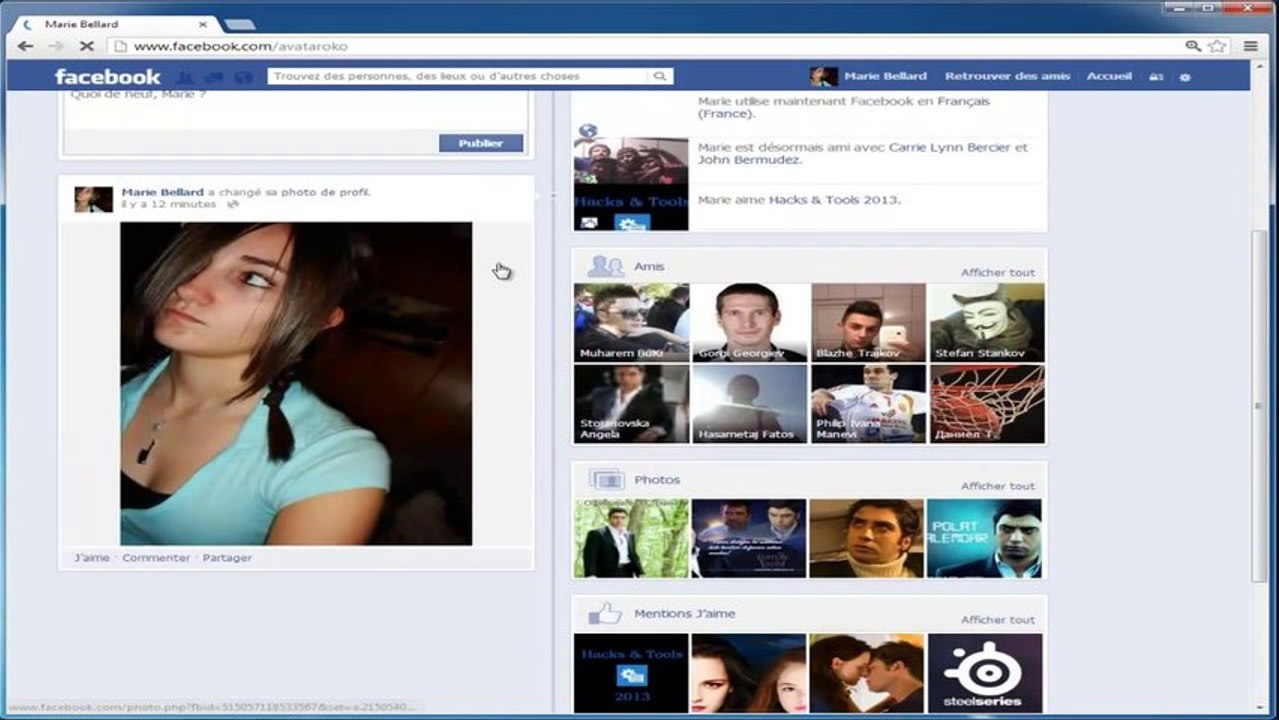Go to Accueil in header
This screenshot has width=1279, height=720.
[x=1109, y=76]
